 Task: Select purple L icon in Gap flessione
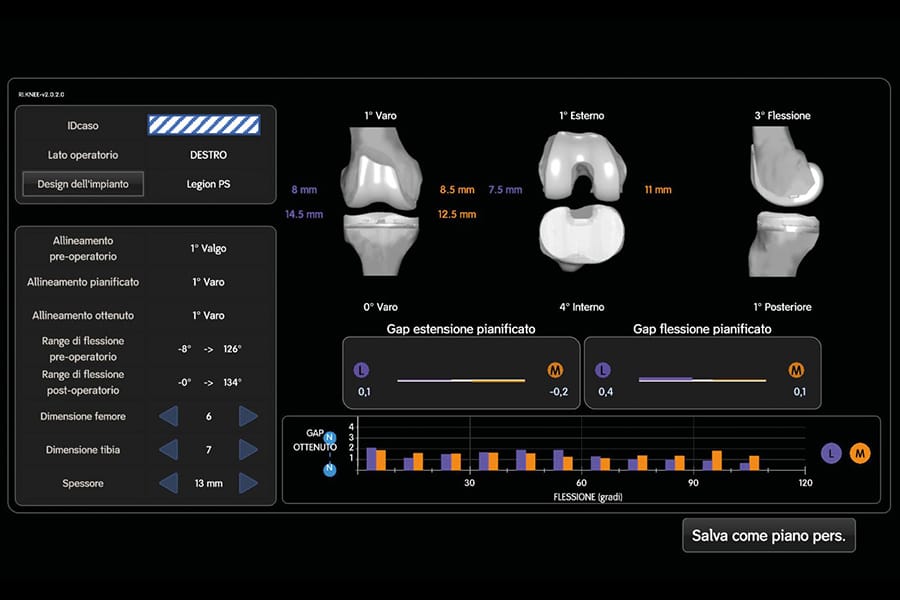[603, 371]
